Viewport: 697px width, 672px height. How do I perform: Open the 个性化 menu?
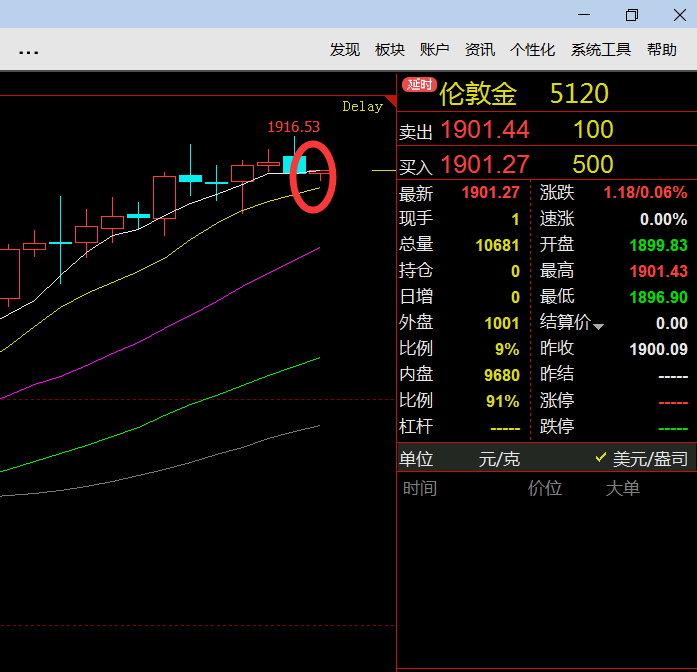pyautogui.click(x=533, y=50)
